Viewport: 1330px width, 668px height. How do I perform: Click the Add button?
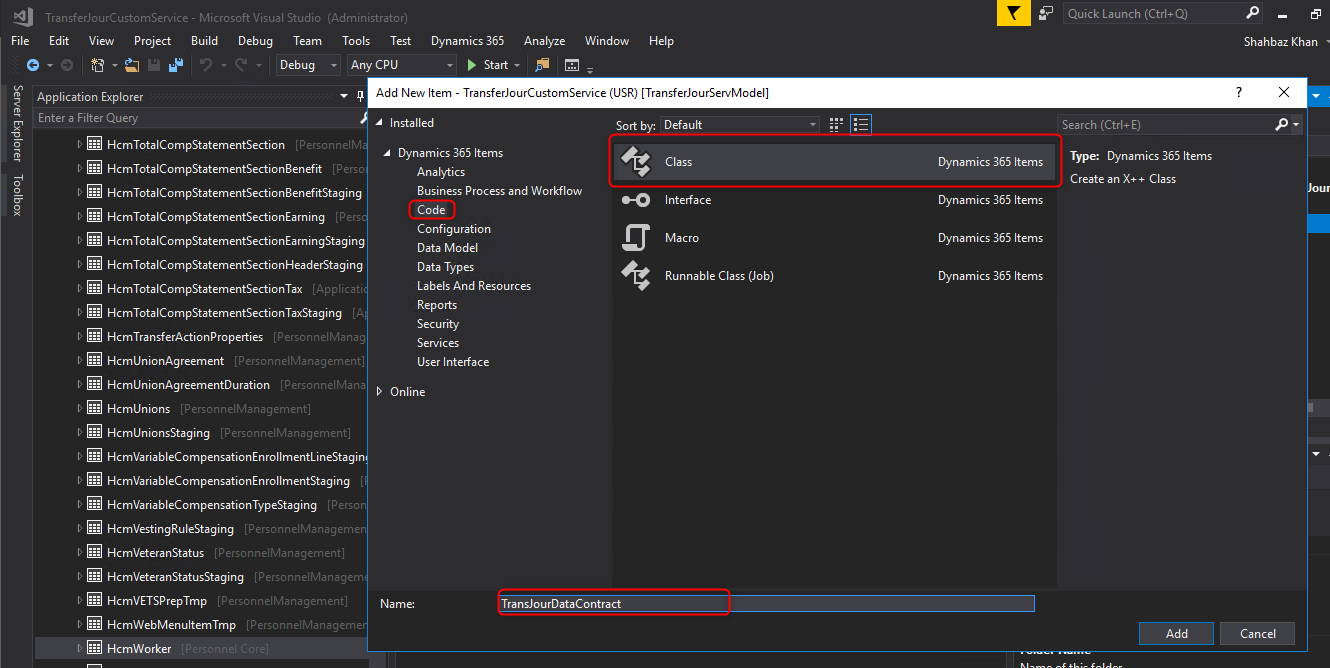click(1176, 633)
